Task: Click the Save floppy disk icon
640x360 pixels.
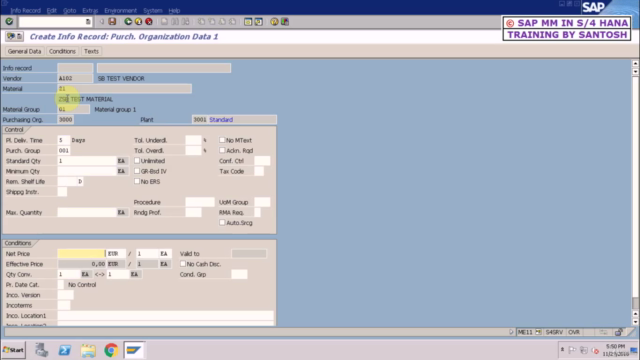Action: [112, 22]
